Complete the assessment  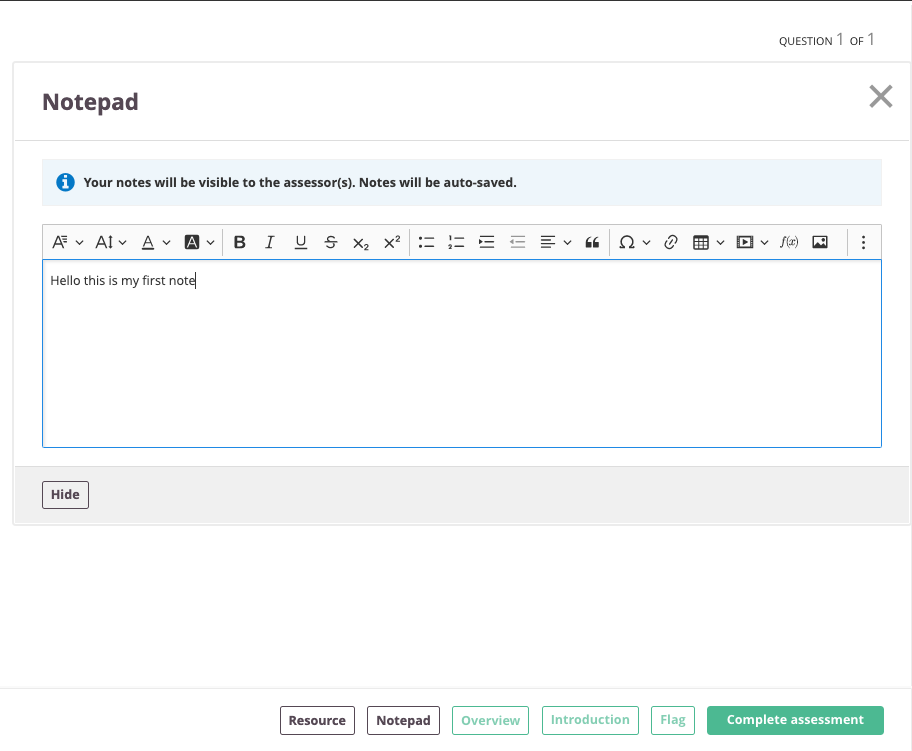(x=795, y=720)
